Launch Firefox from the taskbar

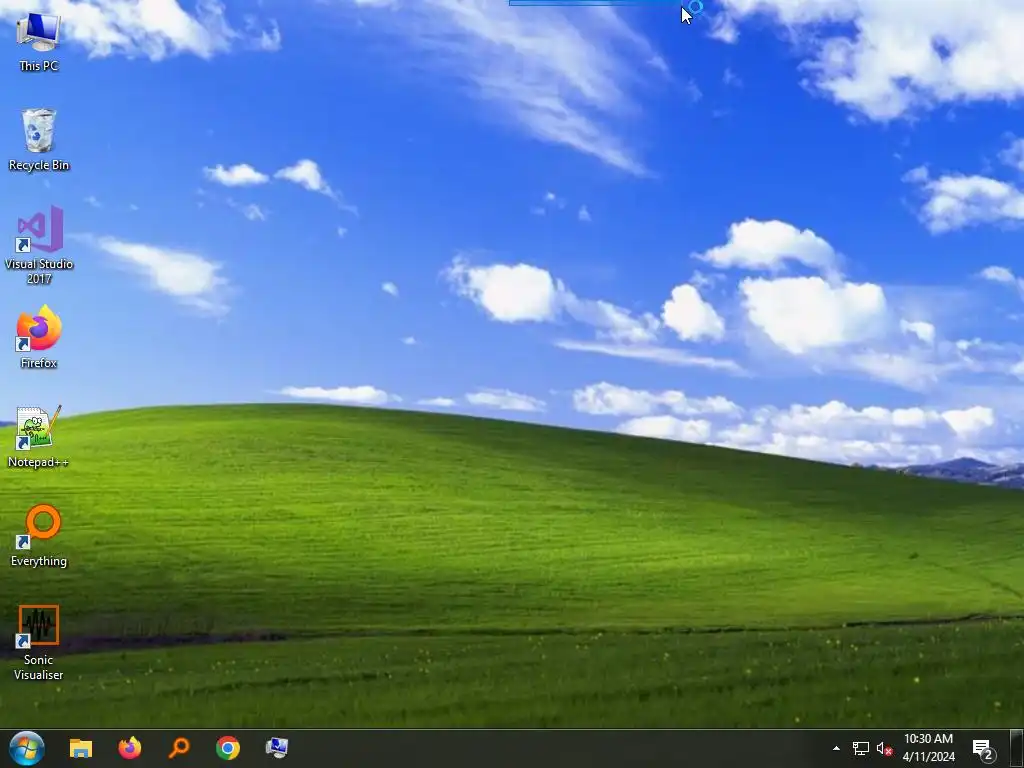(130, 748)
